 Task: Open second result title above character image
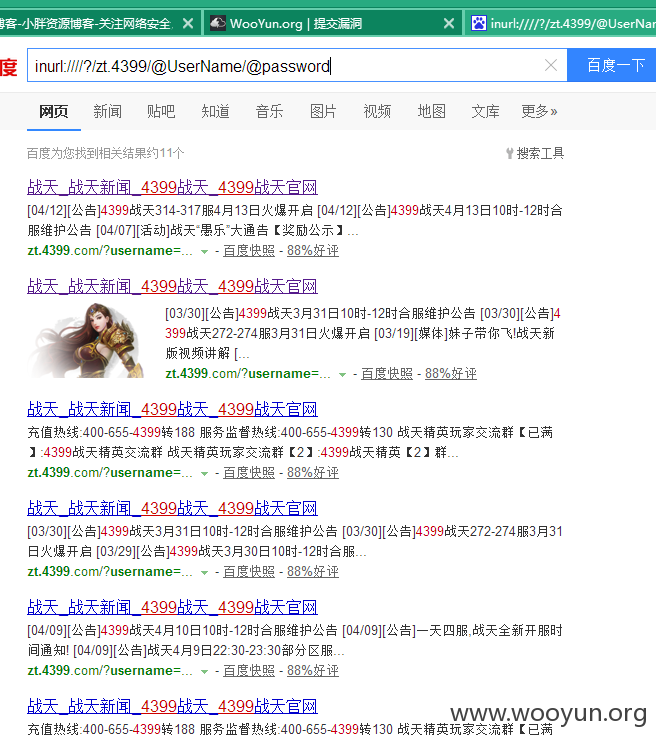pyautogui.click(x=172, y=286)
